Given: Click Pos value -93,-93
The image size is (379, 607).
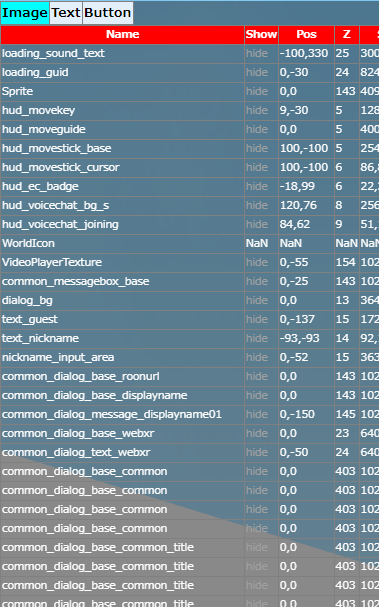Looking at the screenshot, I should [300, 338].
